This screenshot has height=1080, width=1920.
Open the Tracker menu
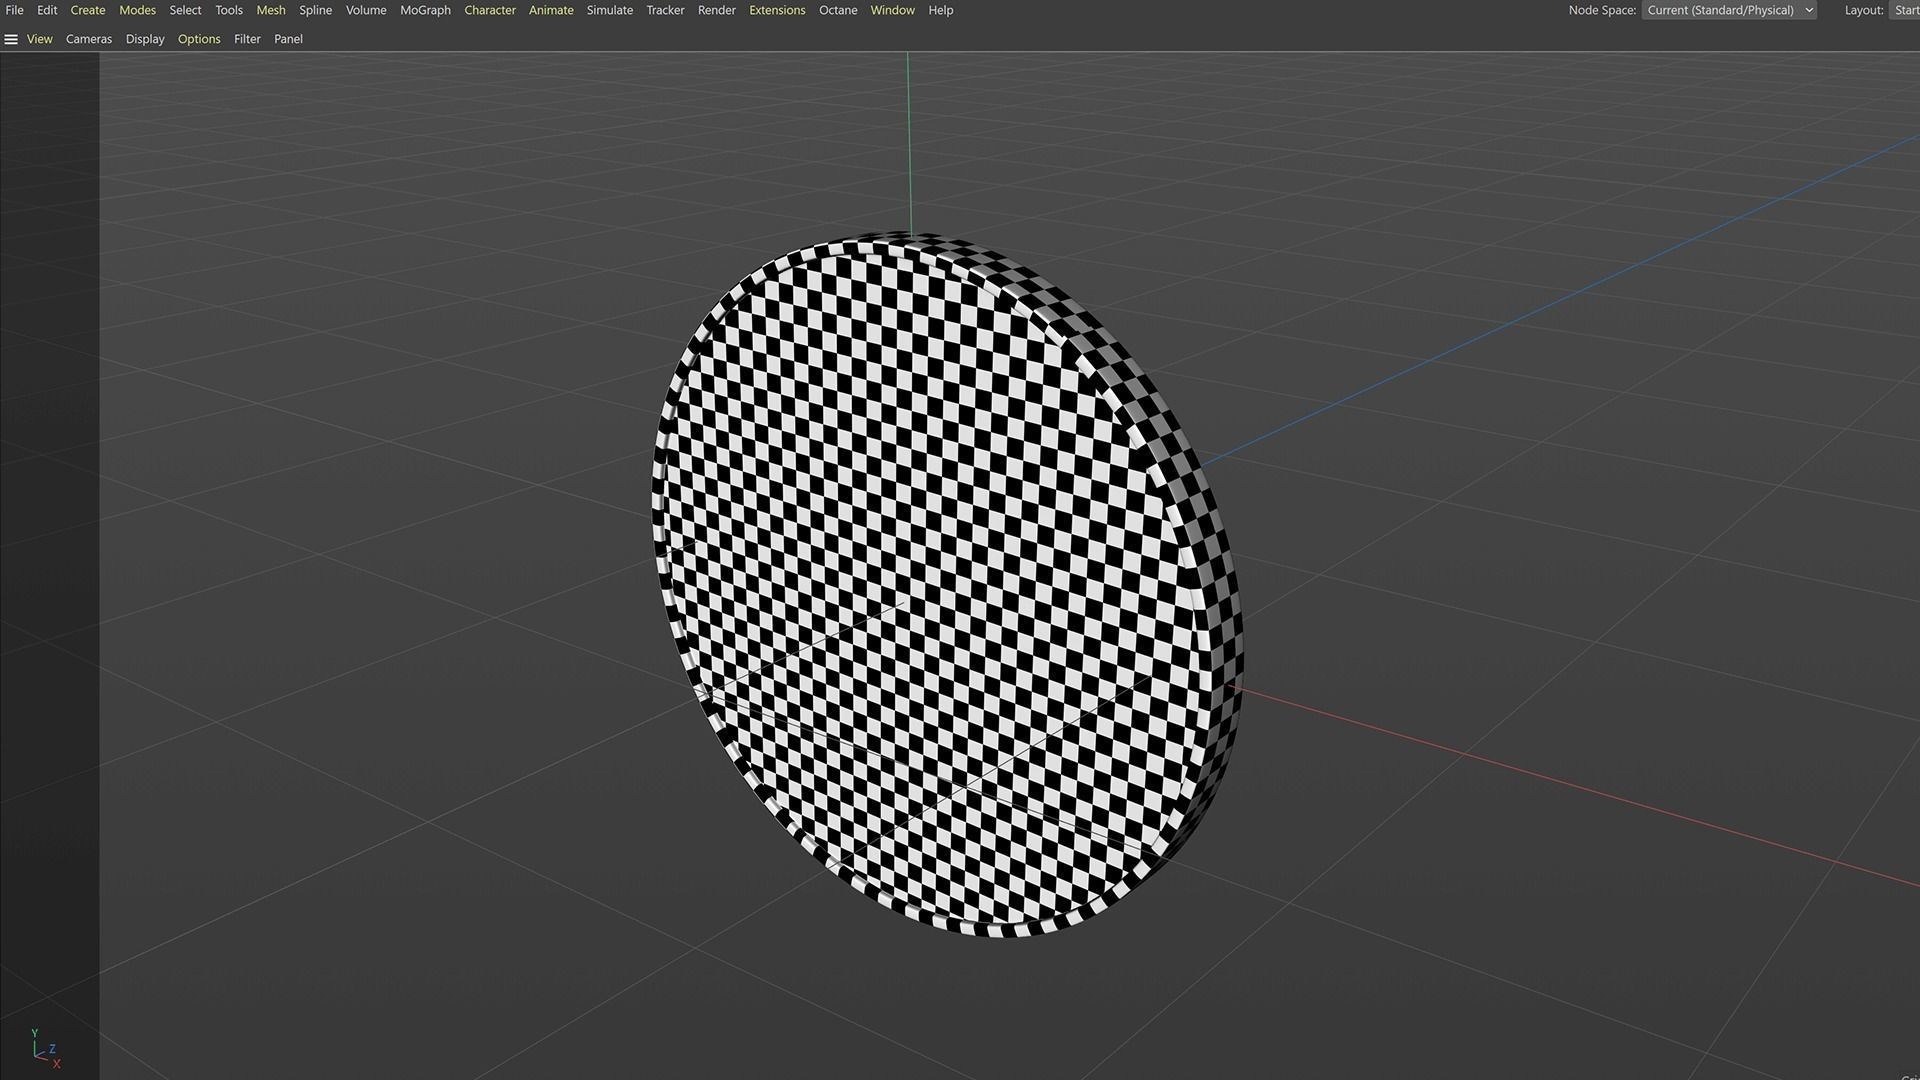point(665,10)
